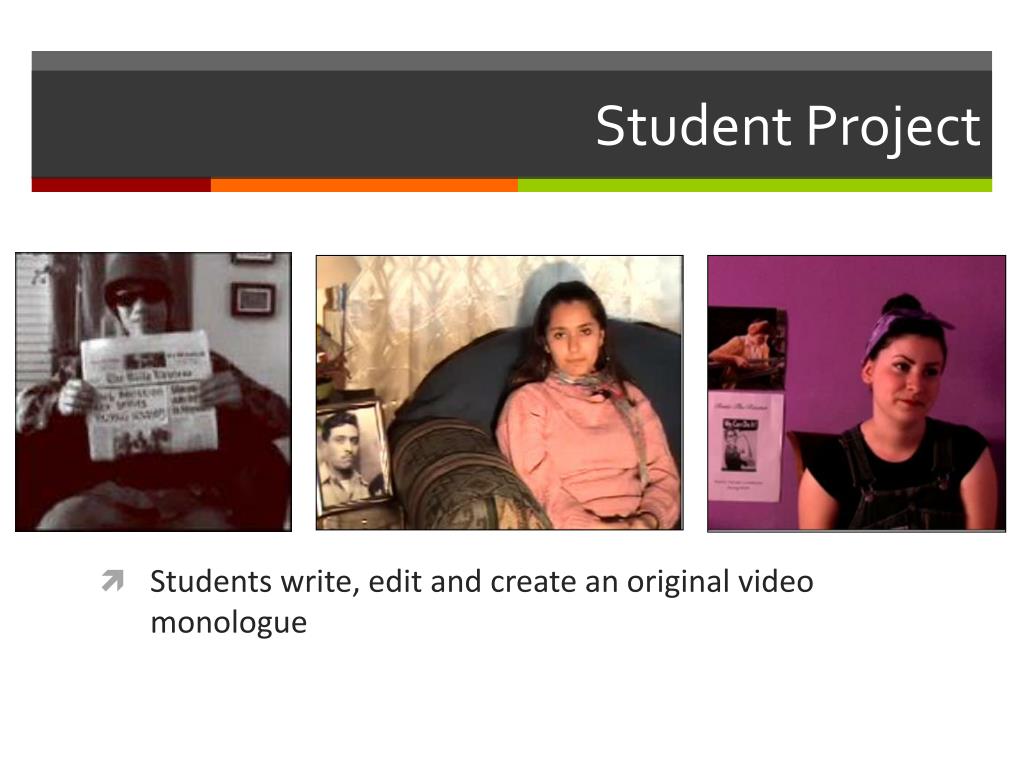This screenshot has height=768, width=1024.
Task: Open the black-and-white newspaper video thumbnail
Action: pos(153,392)
